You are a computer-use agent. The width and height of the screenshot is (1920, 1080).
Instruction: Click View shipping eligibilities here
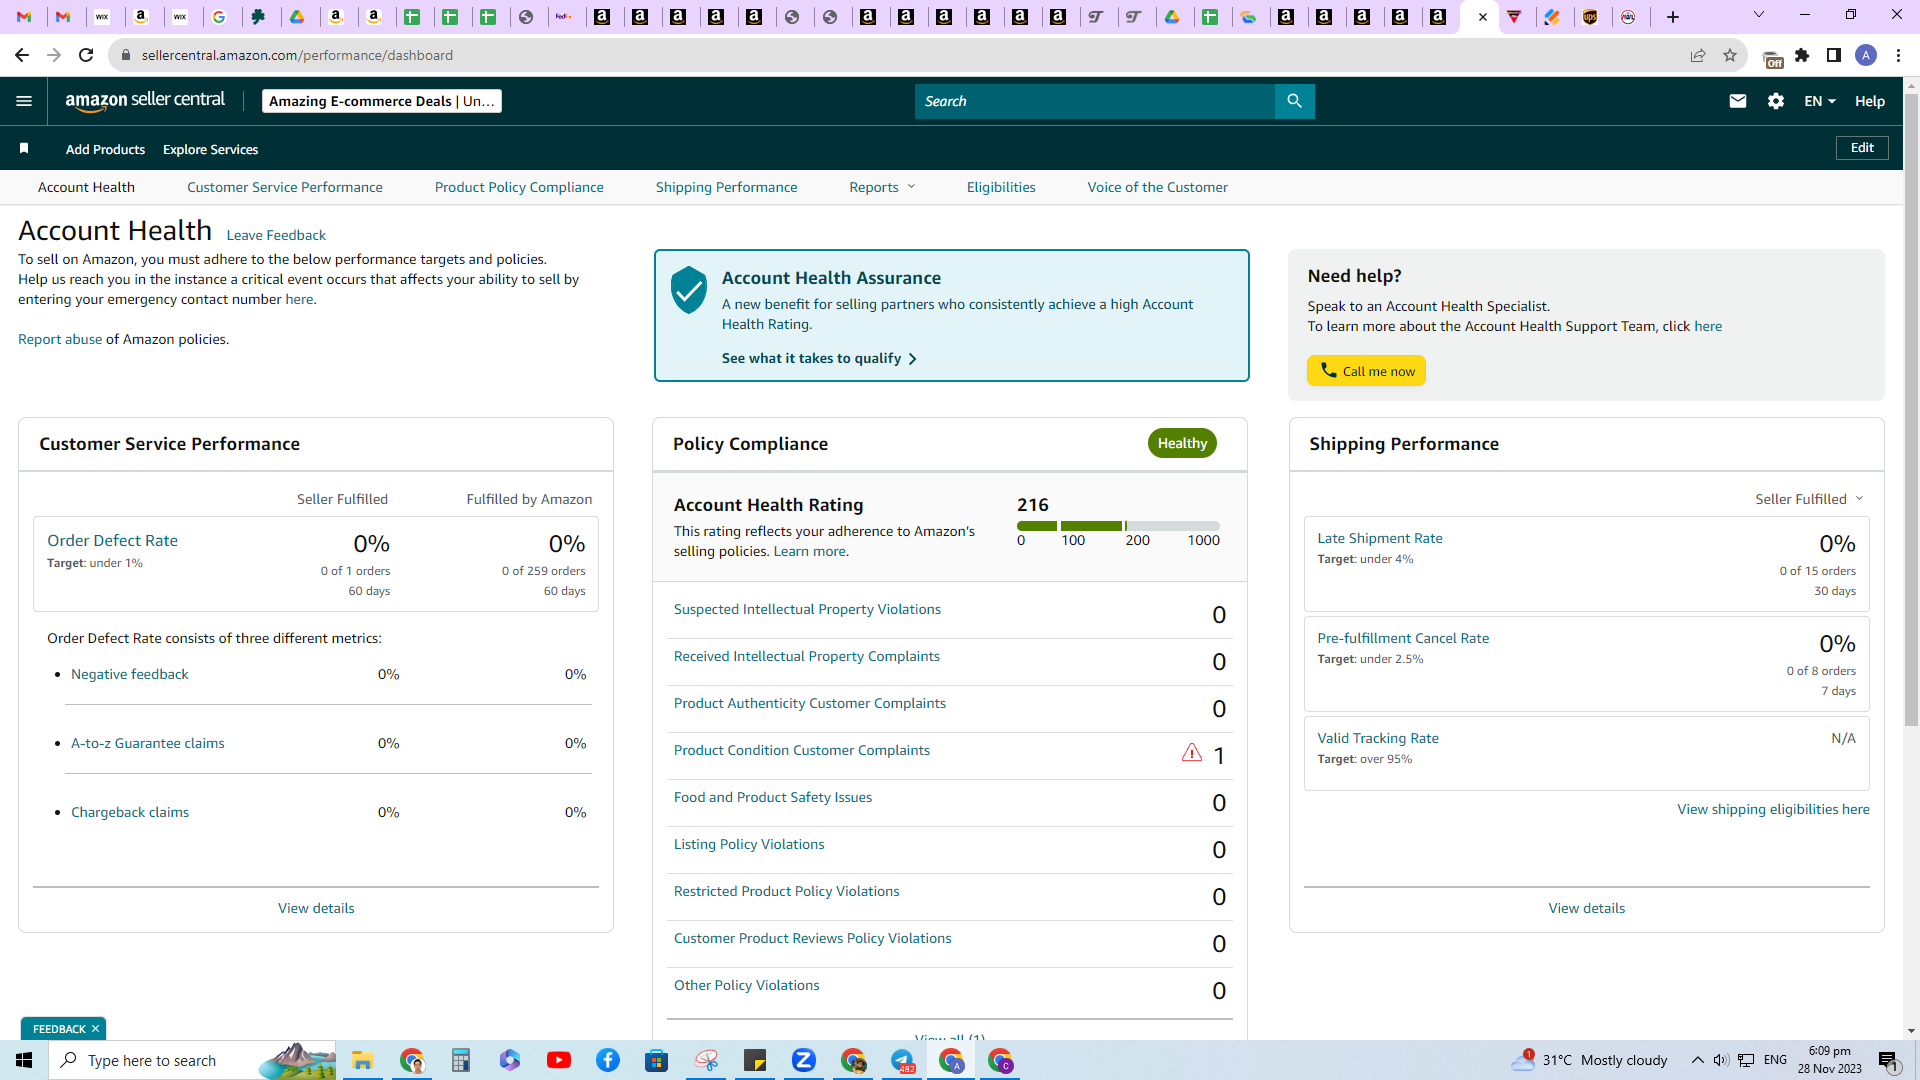1773,809
